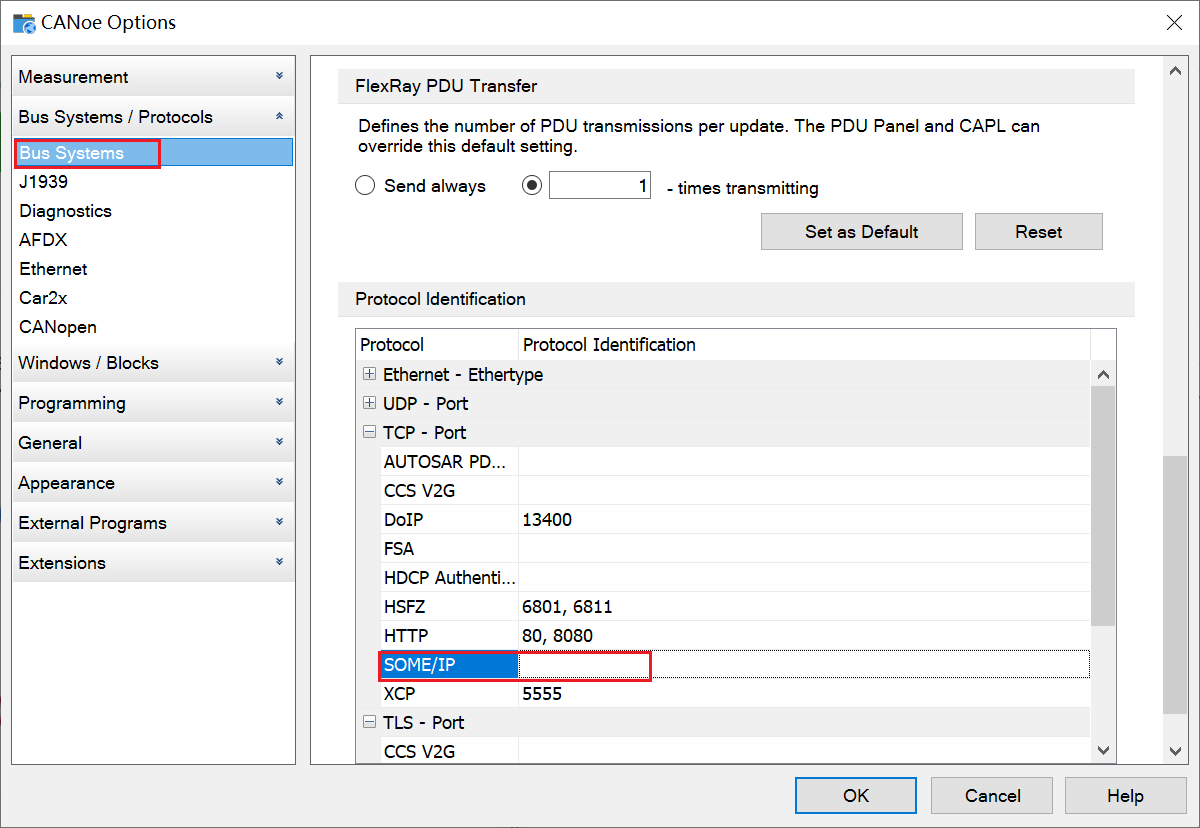The height and width of the screenshot is (828, 1200).
Task: Select Bus Systems in the sidebar
Action: (154, 153)
